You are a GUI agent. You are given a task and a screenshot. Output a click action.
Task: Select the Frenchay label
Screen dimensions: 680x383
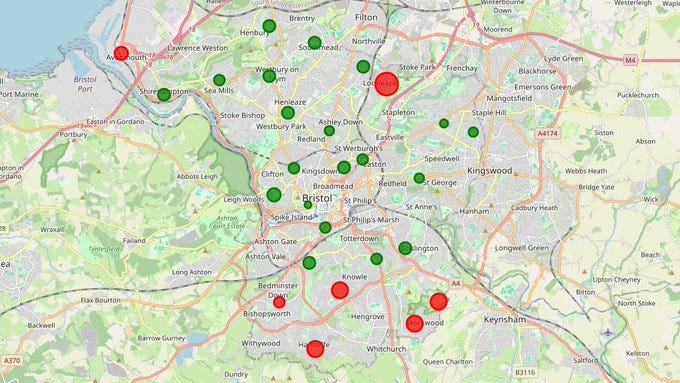[462, 68]
